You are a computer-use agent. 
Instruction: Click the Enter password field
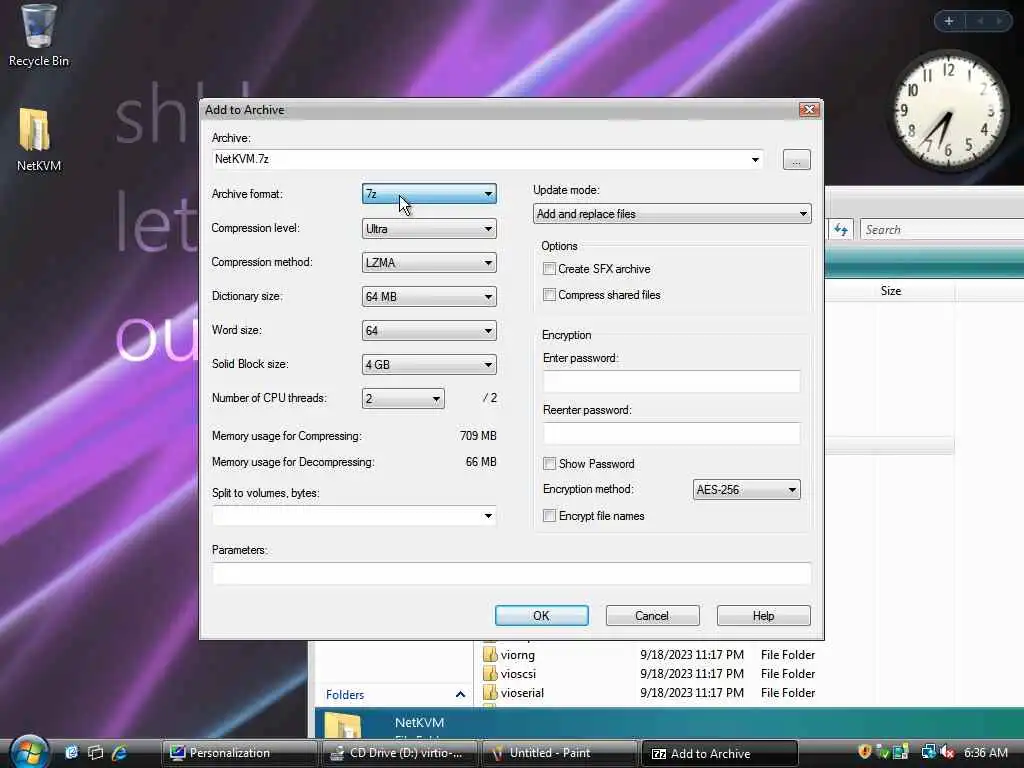[x=671, y=381]
